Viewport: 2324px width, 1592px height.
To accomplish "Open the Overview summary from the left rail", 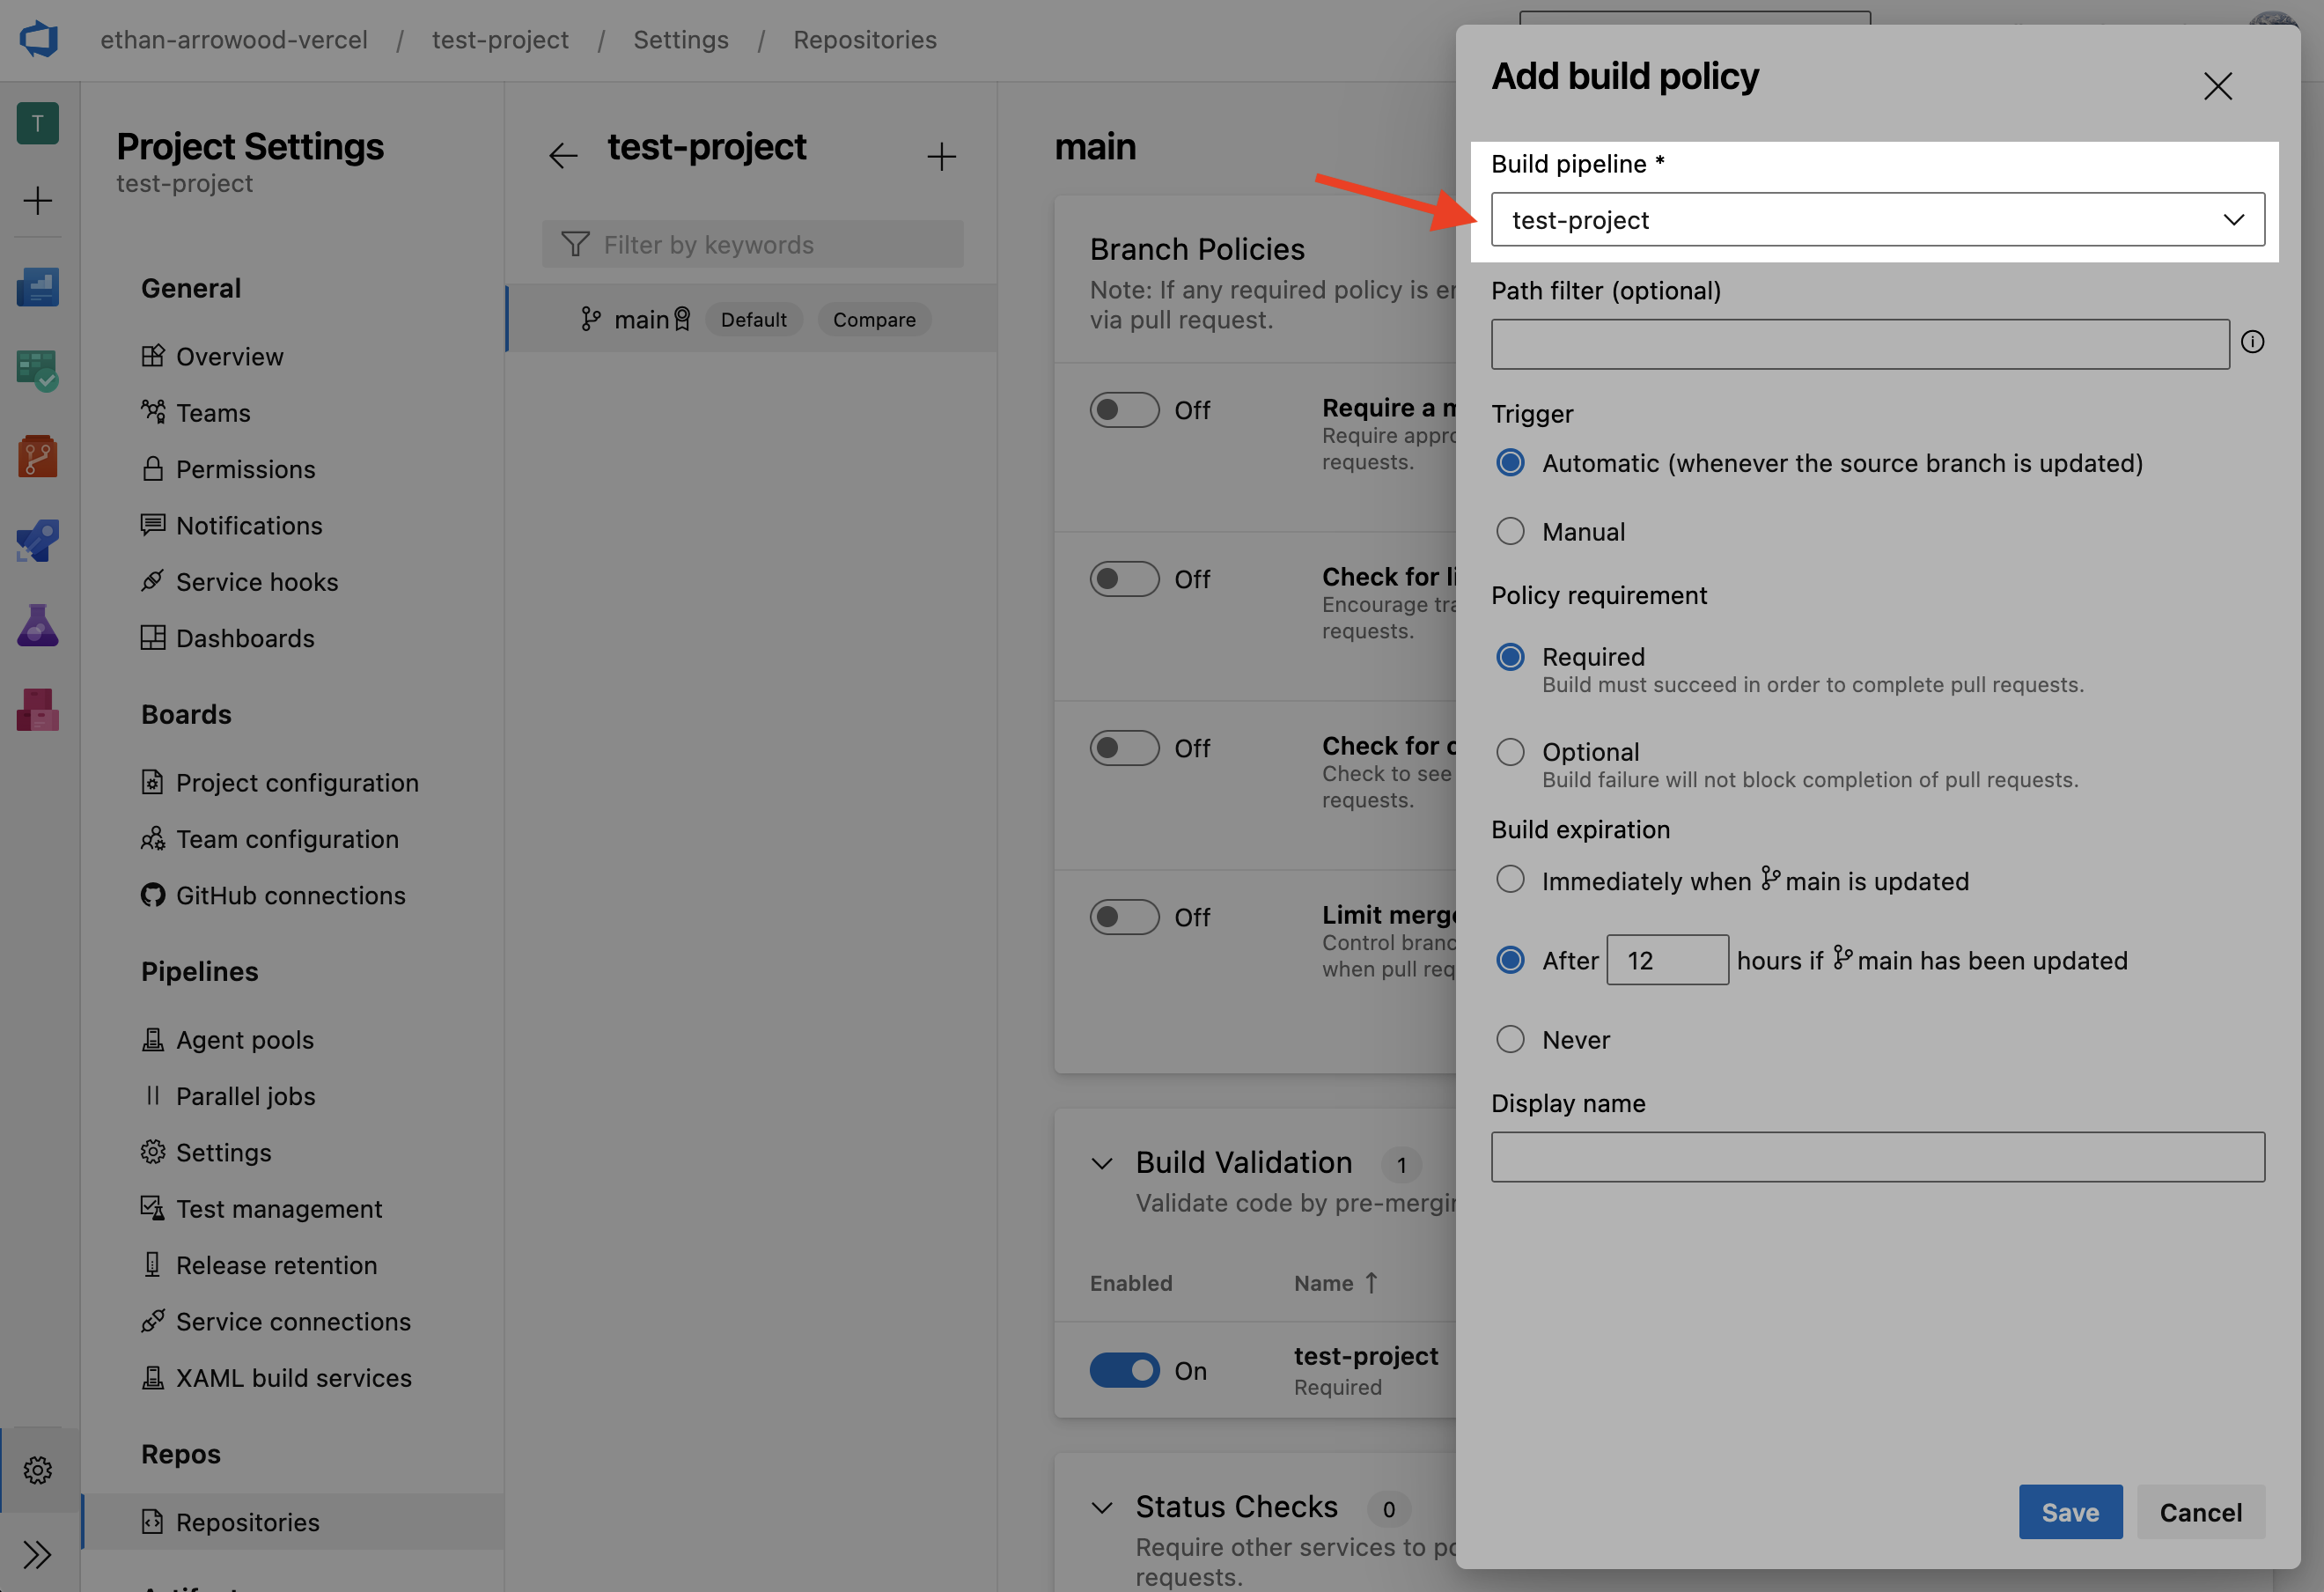I will click(37, 287).
